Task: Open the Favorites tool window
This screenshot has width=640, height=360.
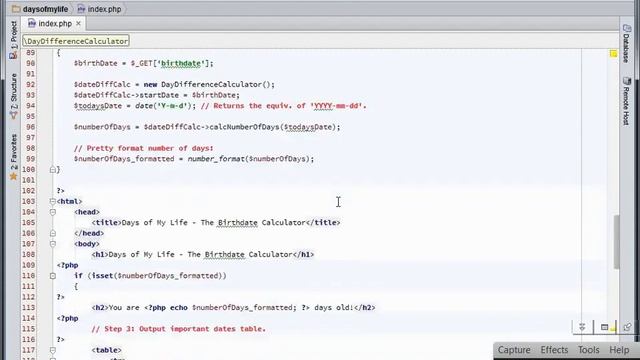Action: point(13,157)
